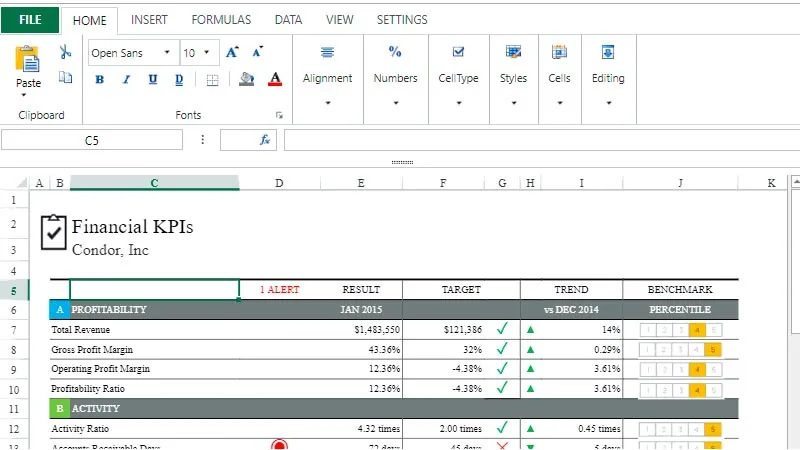Click the green up arrow in Gross Profit Margin row
The height and width of the screenshot is (450, 800).
click(x=531, y=349)
